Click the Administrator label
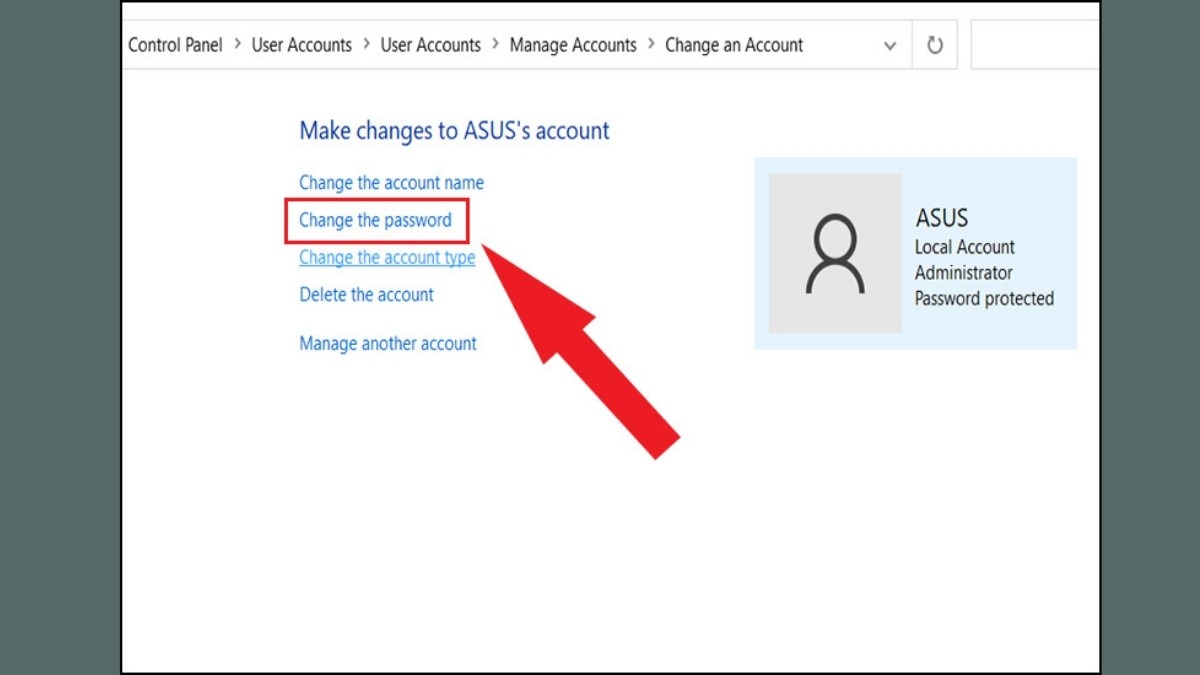The height and width of the screenshot is (675, 1200). coord(963,273)
